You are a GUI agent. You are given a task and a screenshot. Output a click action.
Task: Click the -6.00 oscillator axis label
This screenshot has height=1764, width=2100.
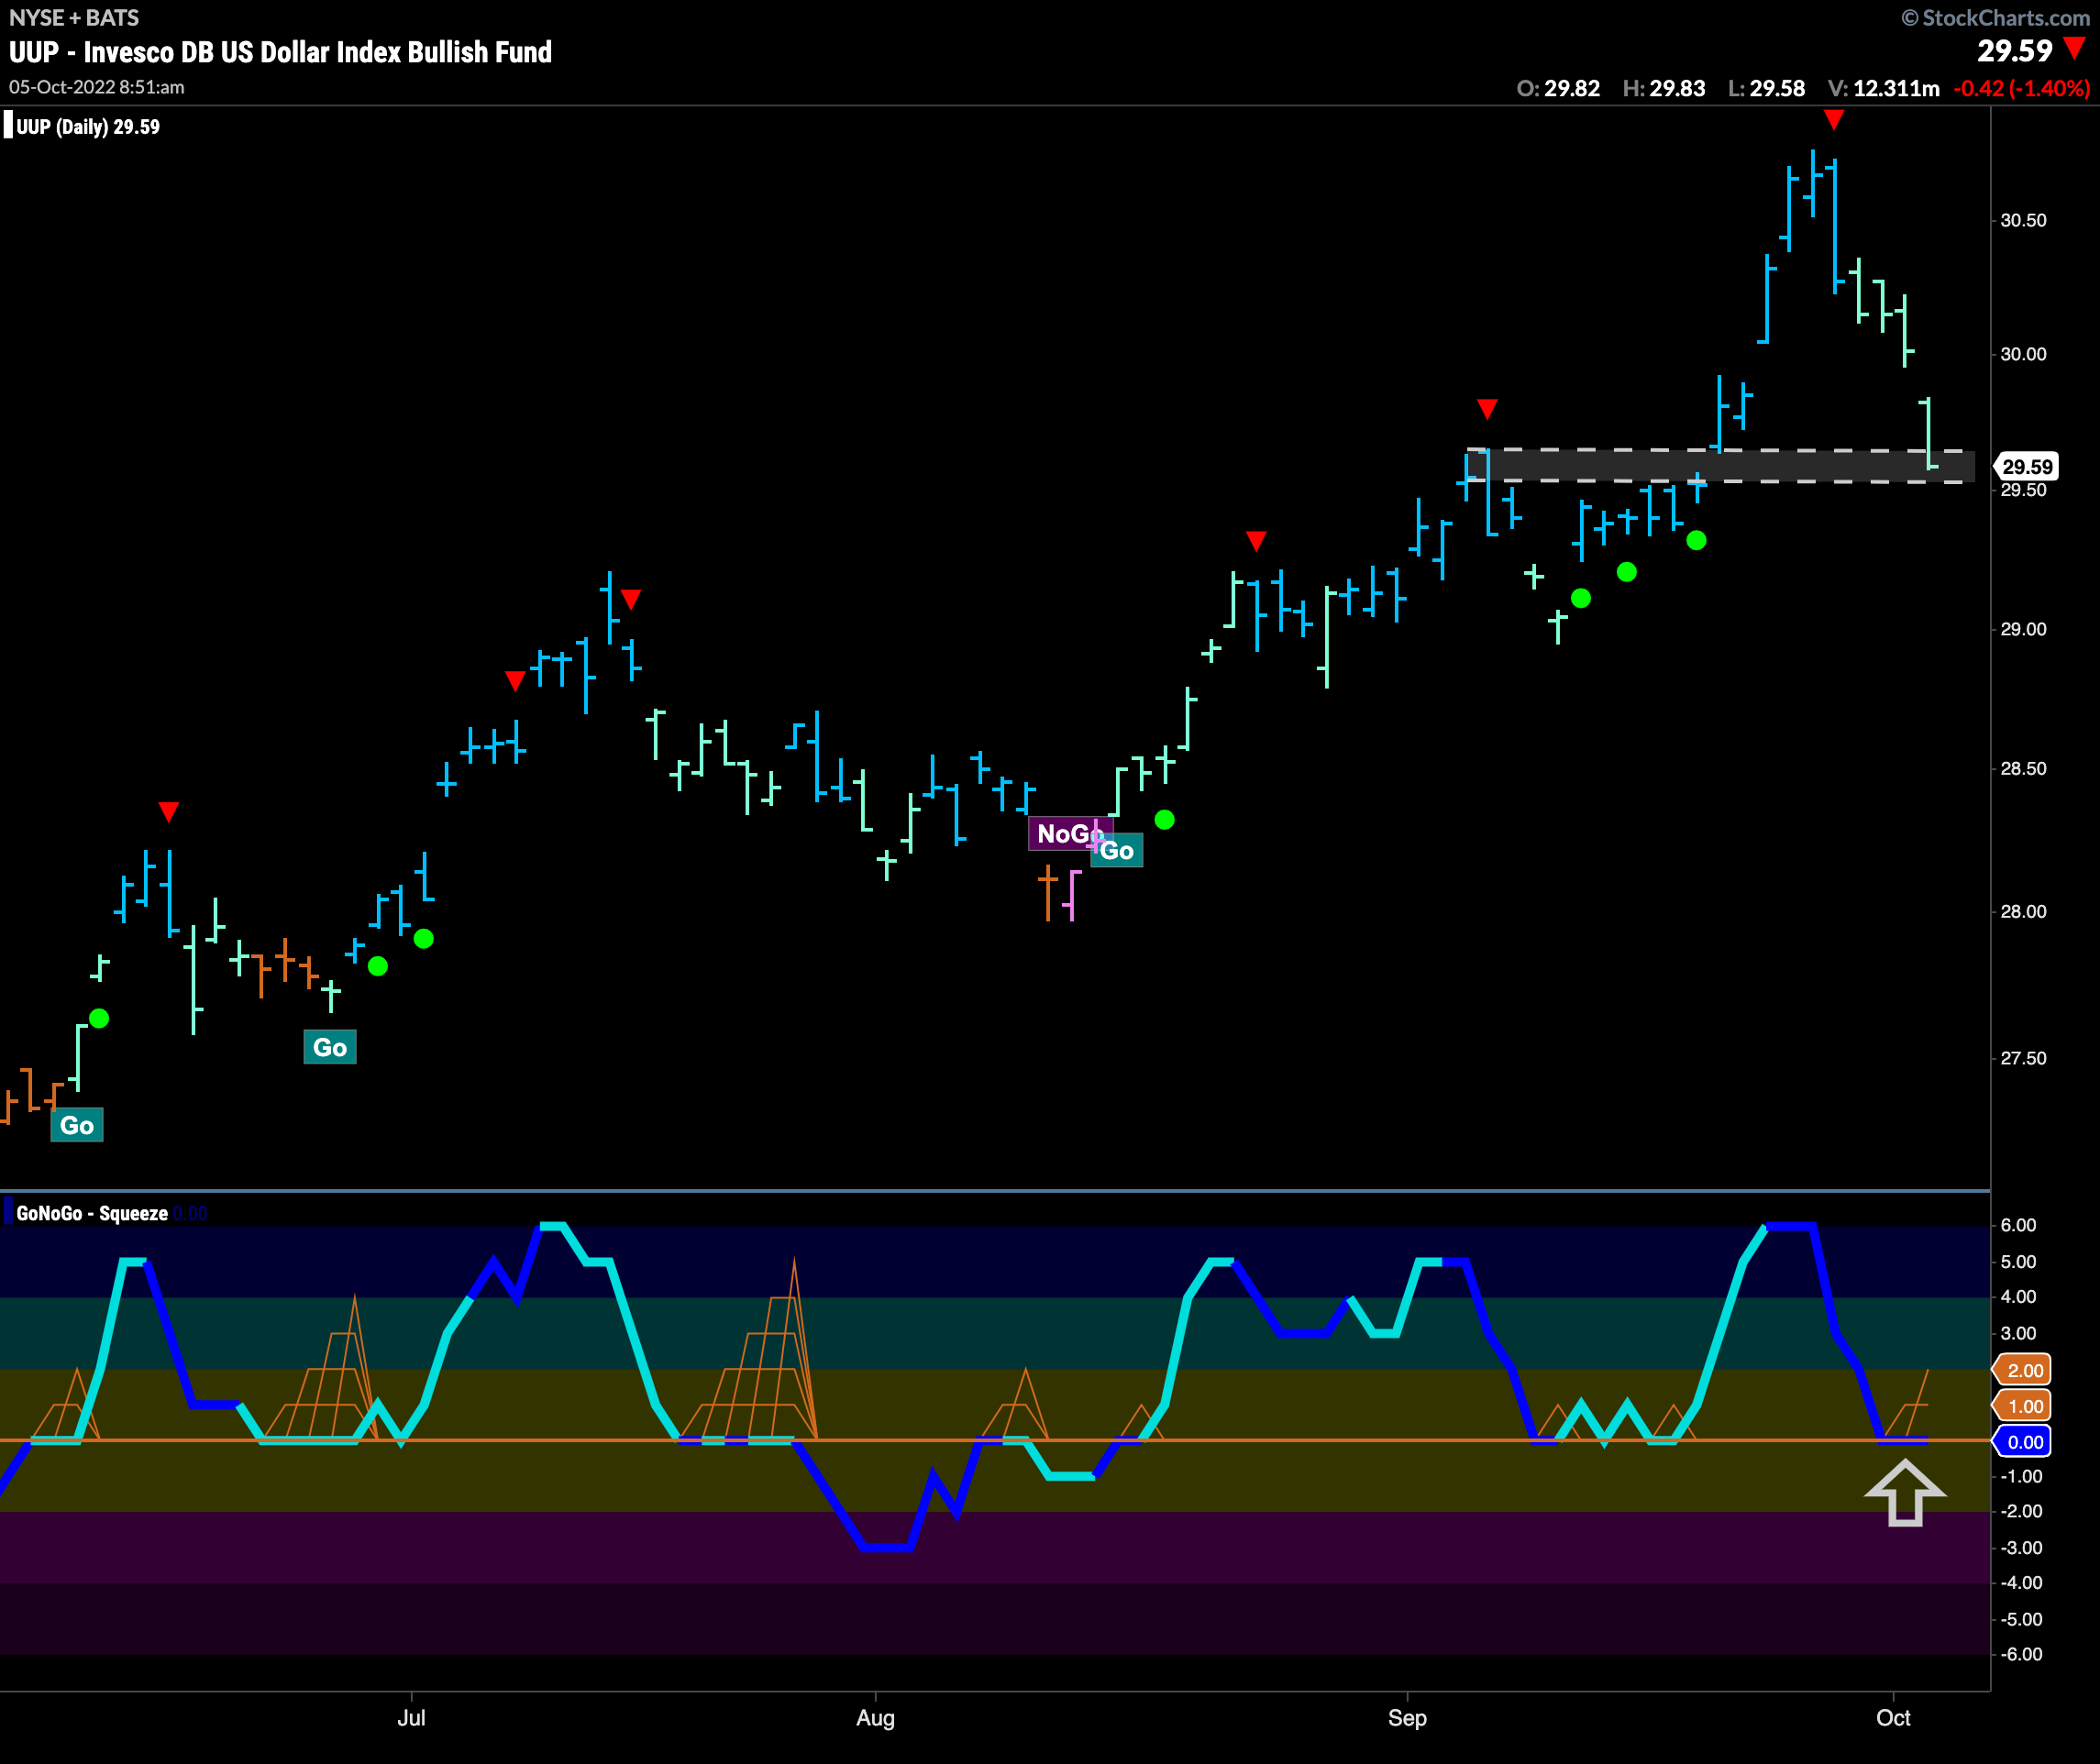pos(2021,1654)
